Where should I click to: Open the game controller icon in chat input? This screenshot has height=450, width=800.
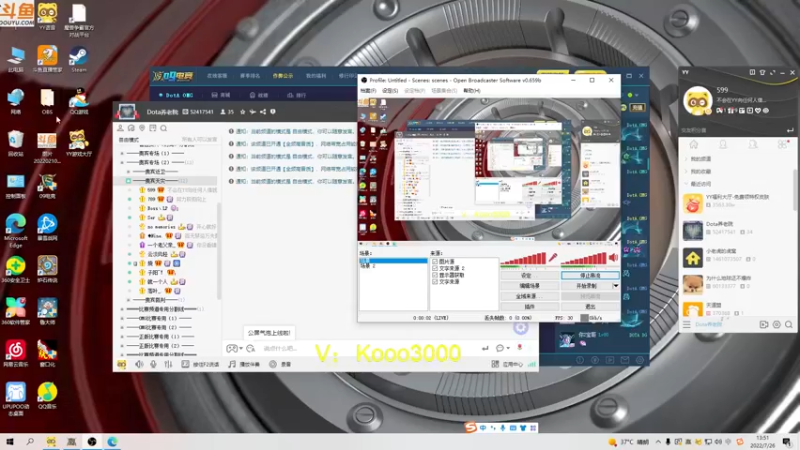[232, 348]
